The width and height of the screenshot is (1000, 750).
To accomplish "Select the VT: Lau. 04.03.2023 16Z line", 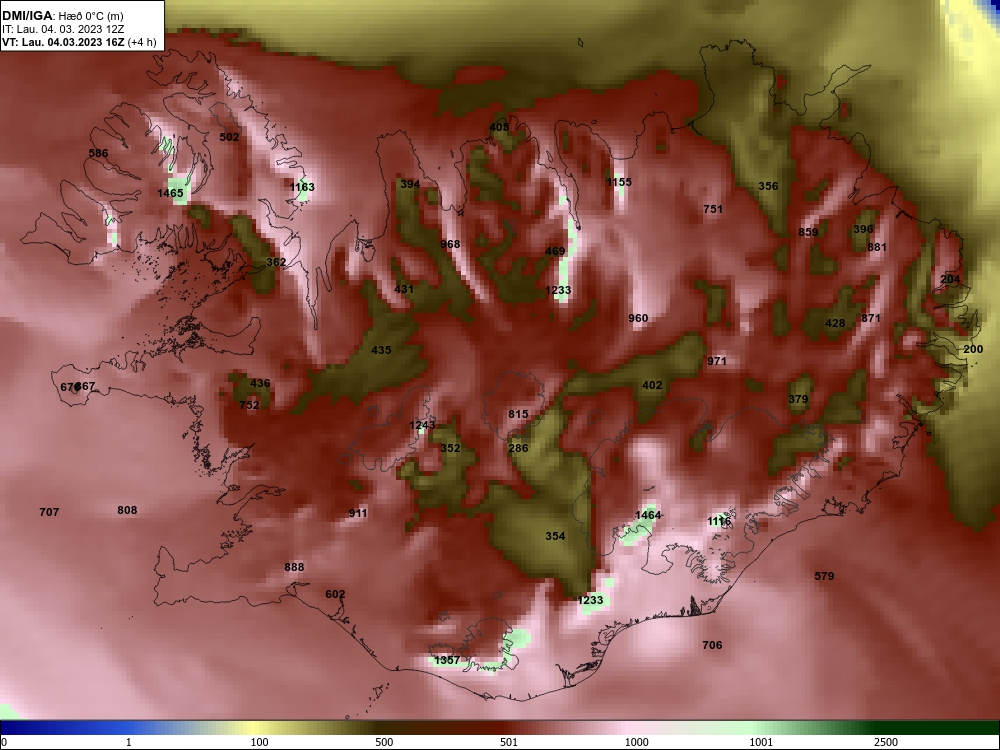I will click(79, 42).
